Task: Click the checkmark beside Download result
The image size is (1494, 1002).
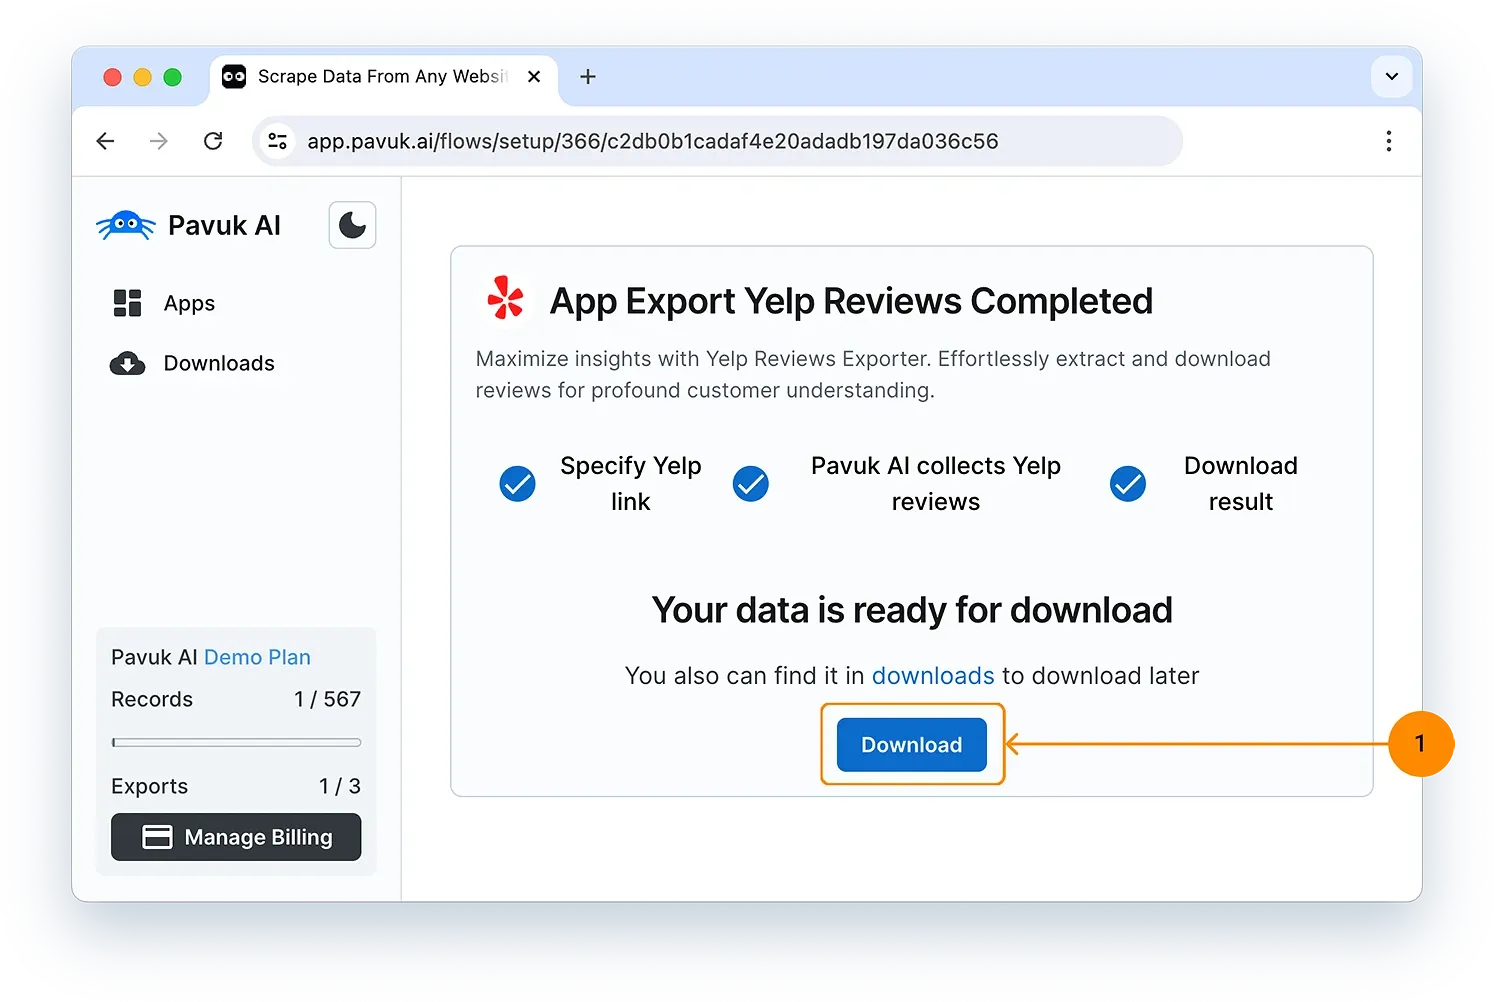Action: click(1128, 484)
